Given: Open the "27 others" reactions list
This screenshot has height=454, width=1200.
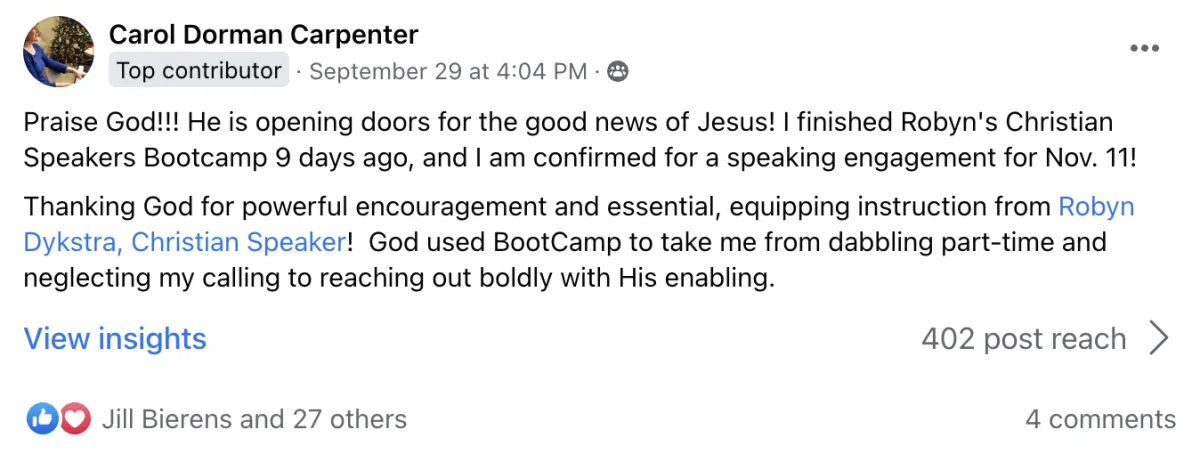Looking at the screenshot, I should pos(349,419).
